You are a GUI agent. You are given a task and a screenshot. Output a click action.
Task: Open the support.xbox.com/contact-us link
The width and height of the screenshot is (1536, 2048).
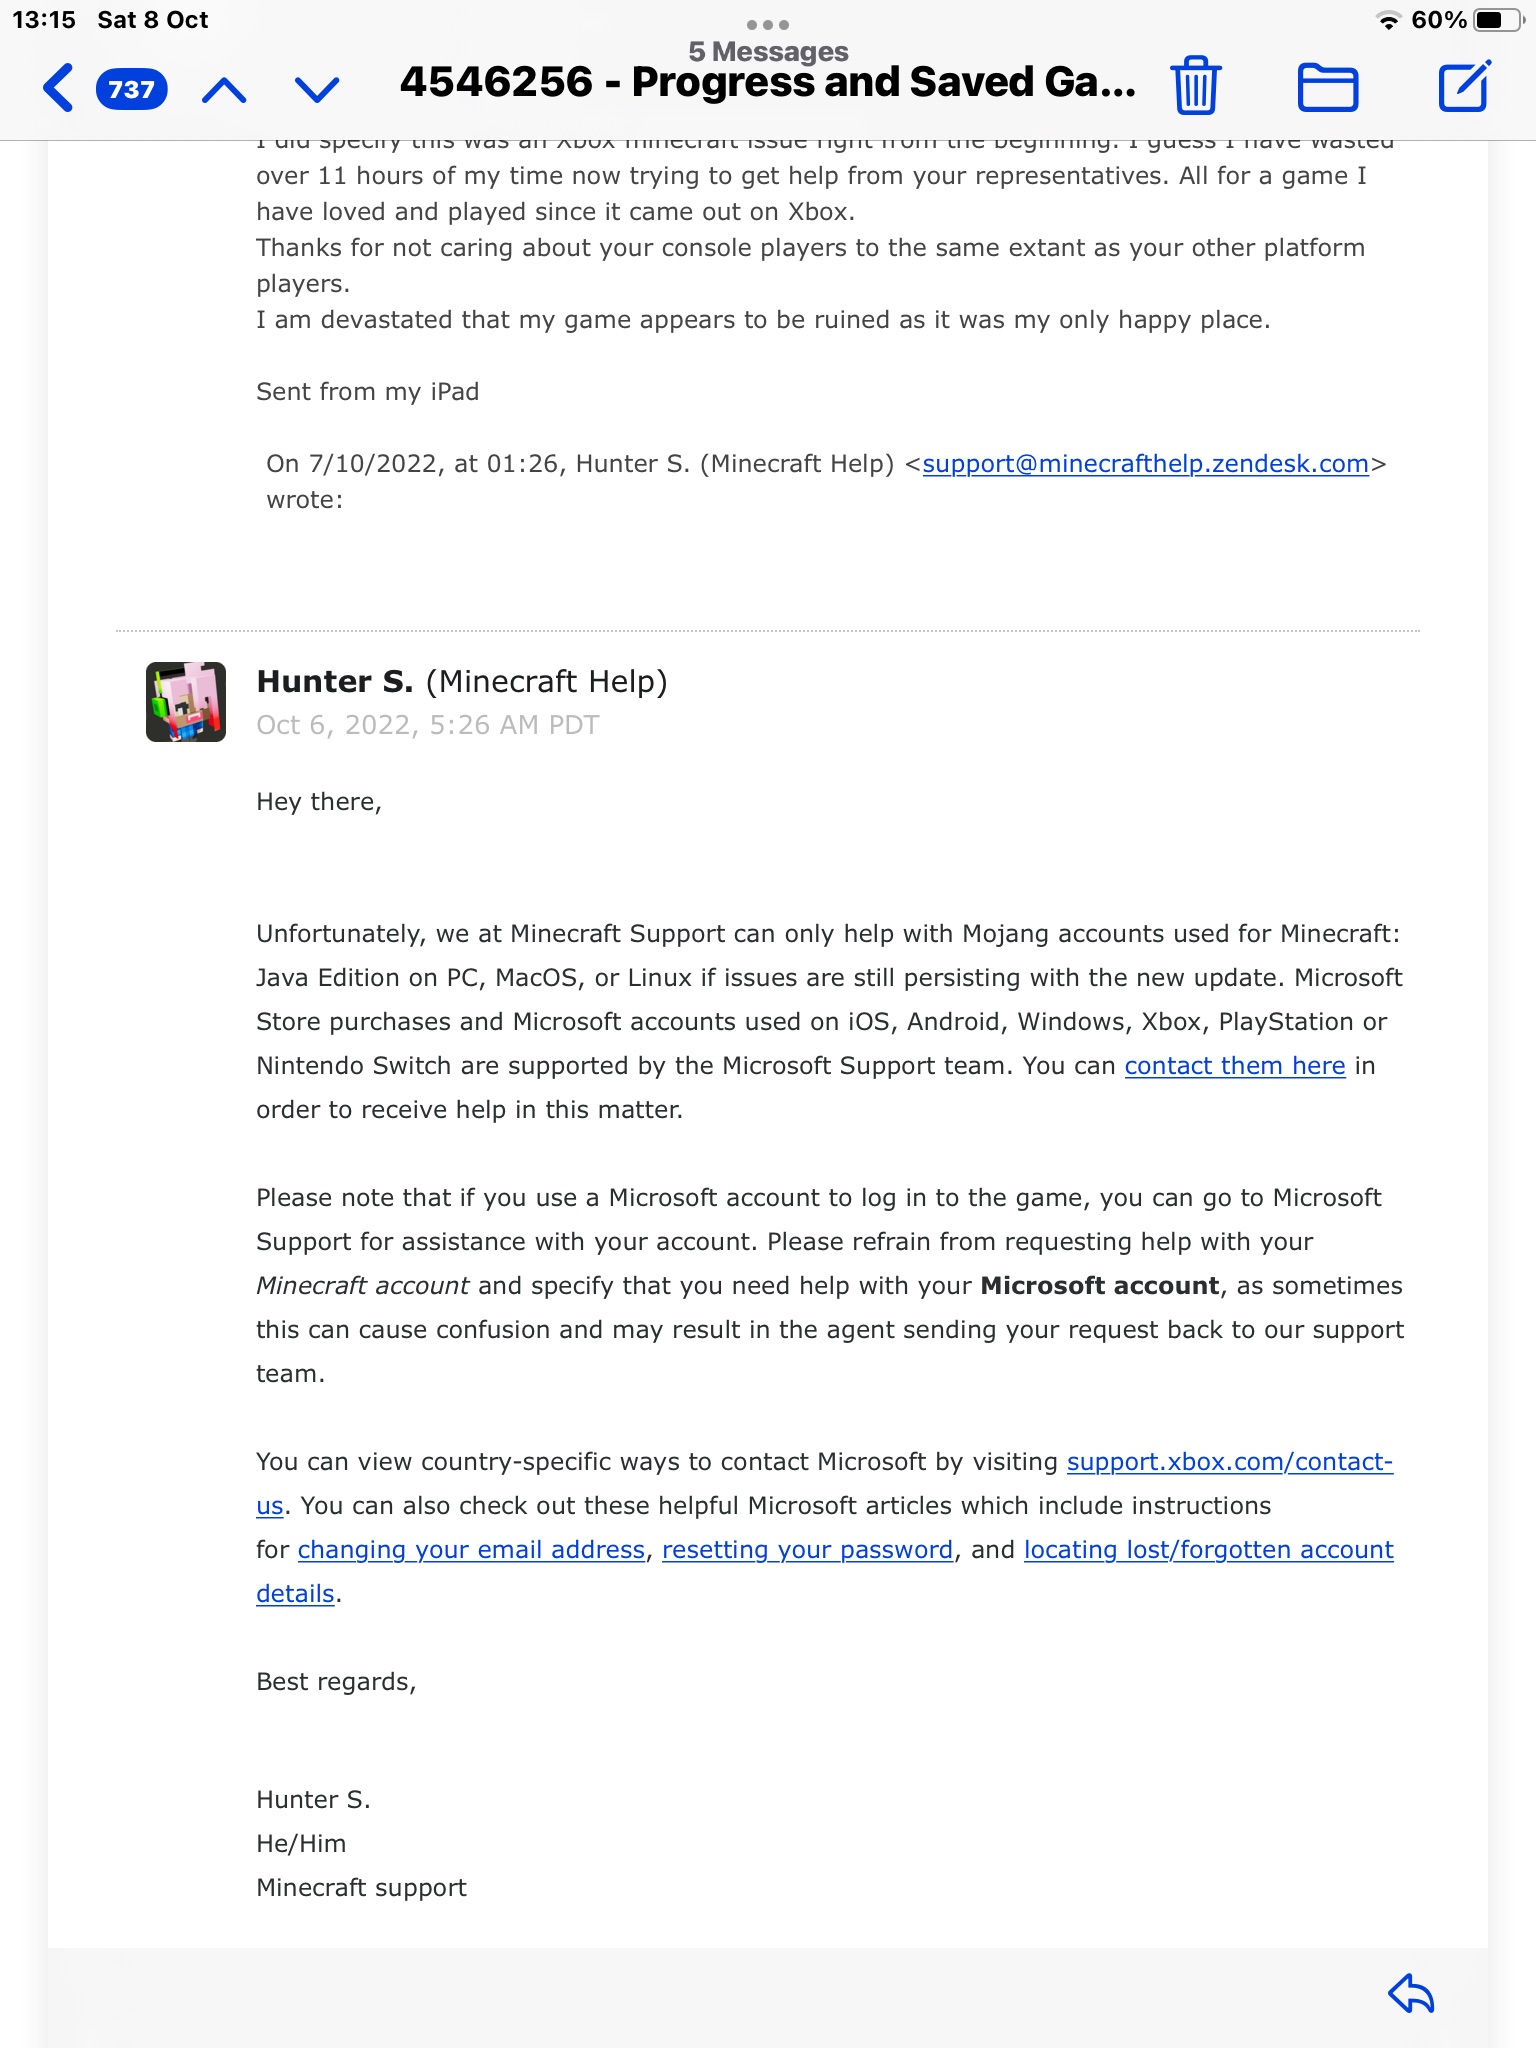1229,1462
